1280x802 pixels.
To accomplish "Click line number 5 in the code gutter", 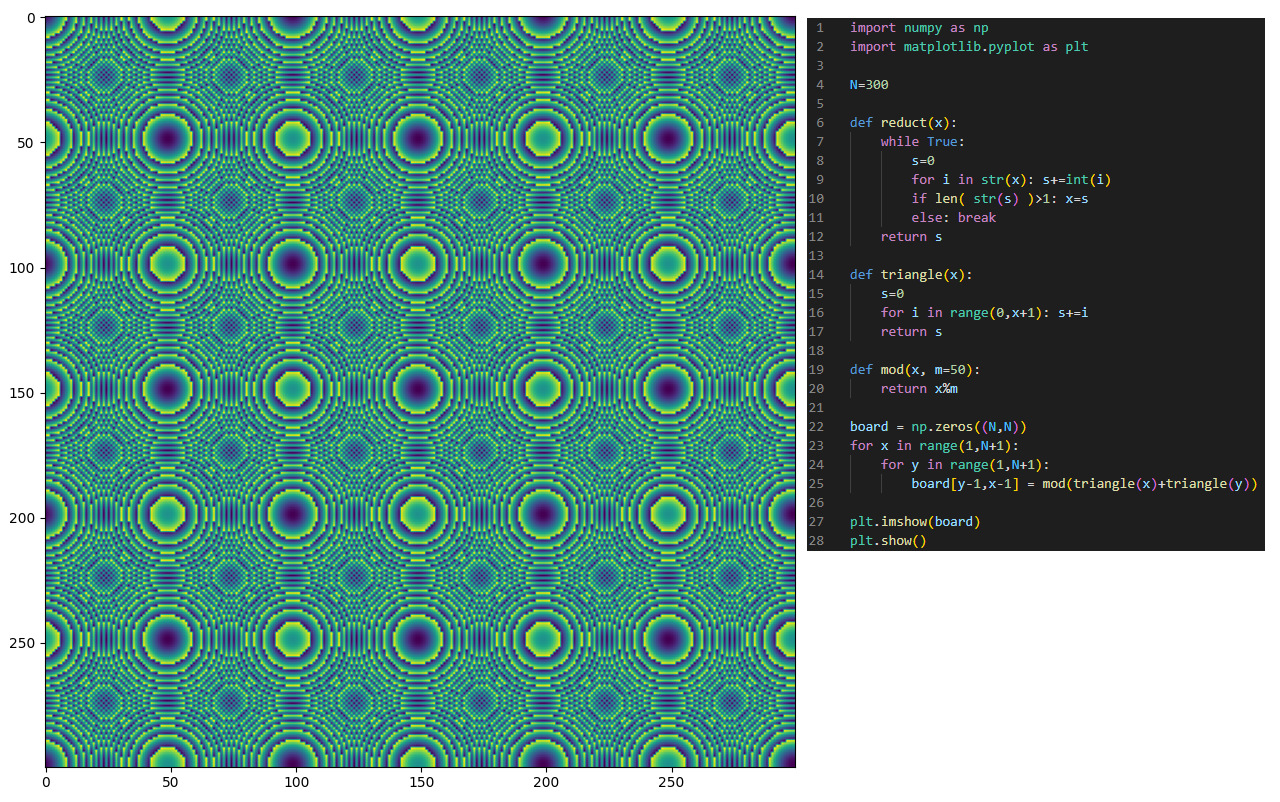I will (820, 104).
